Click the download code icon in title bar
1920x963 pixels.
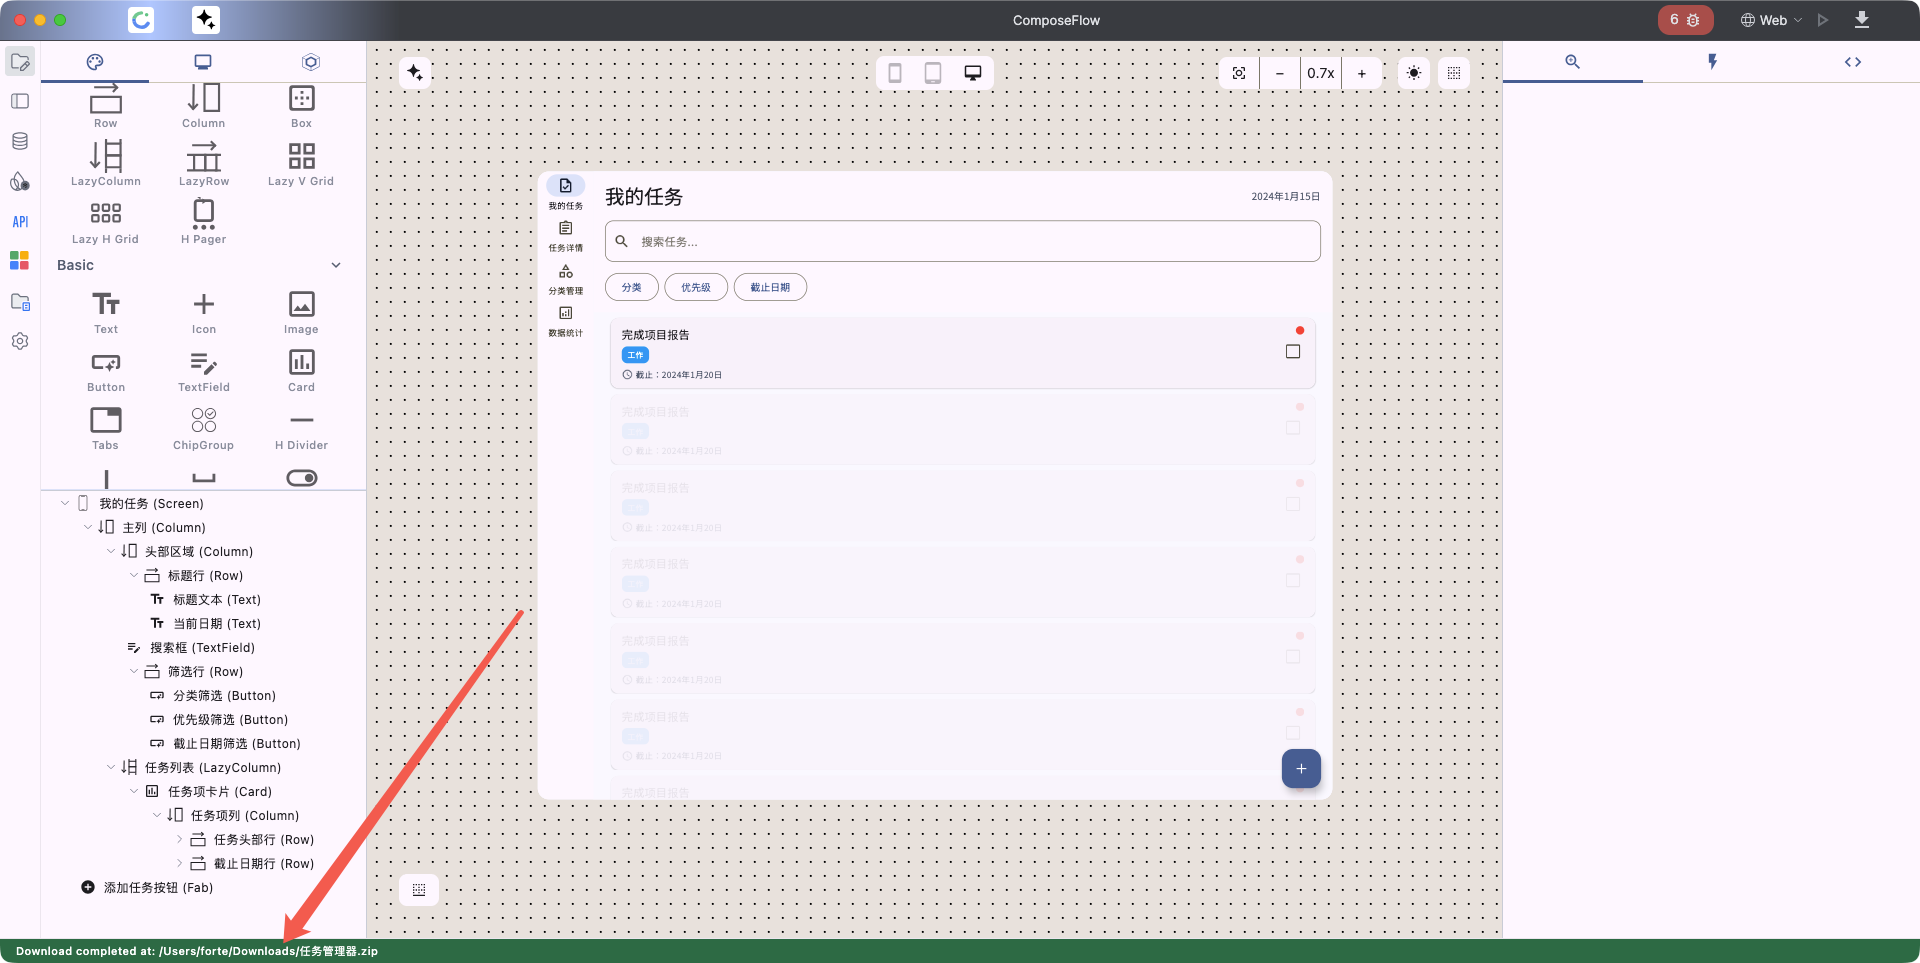(x=1862, y=20)
